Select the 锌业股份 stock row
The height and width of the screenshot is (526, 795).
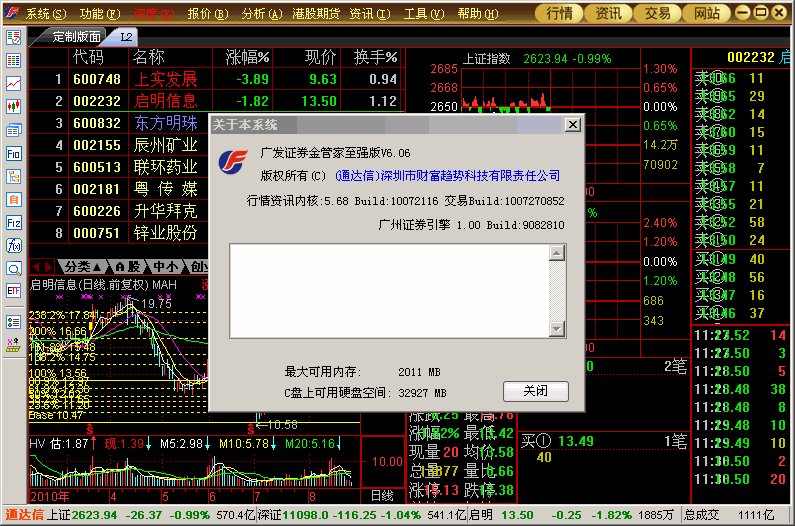[119, 233]
